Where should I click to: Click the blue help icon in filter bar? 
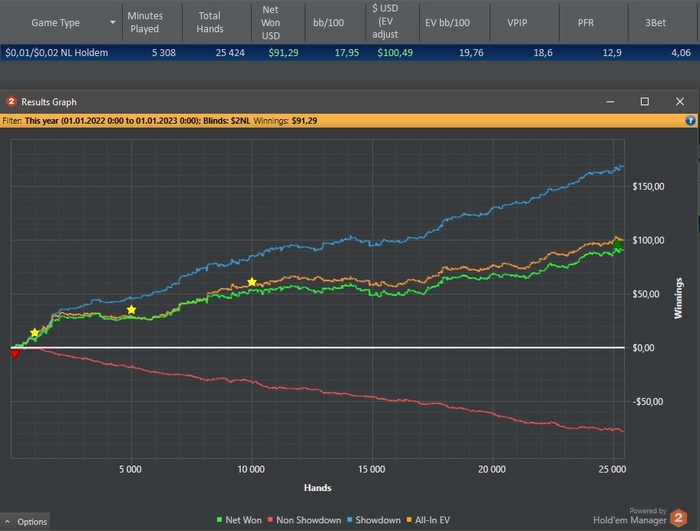click(690, 121)
